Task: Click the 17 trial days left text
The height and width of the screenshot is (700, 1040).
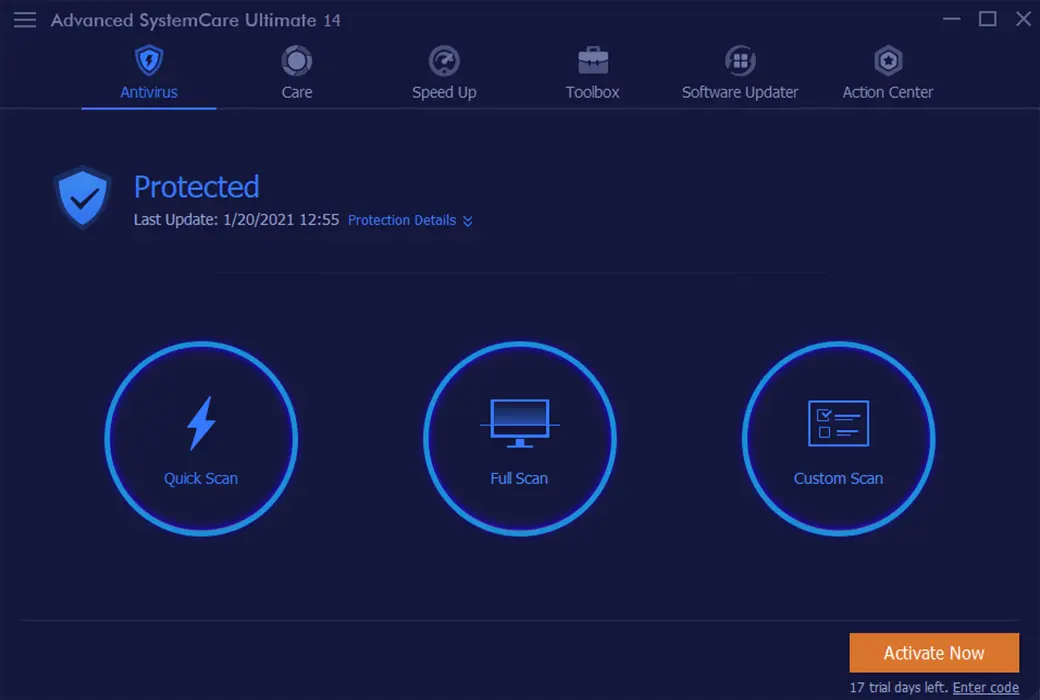Action: (x=899, y=687)
